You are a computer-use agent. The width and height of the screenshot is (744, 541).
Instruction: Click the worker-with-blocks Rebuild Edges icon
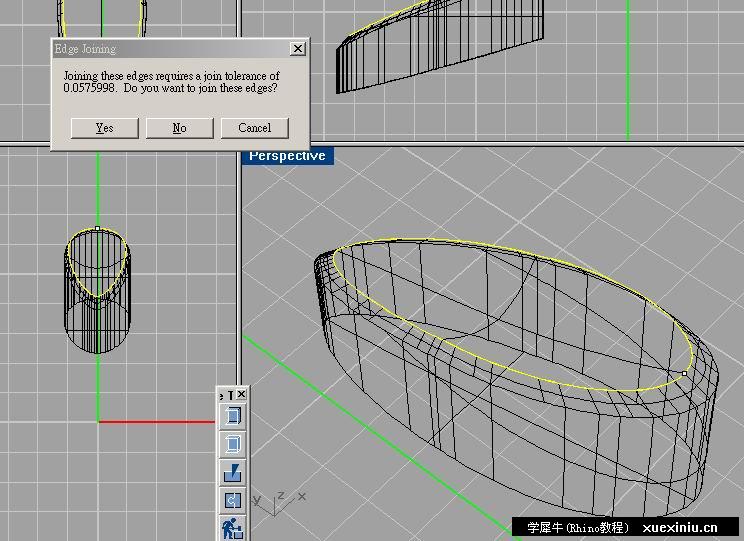[x=232, y=528]
